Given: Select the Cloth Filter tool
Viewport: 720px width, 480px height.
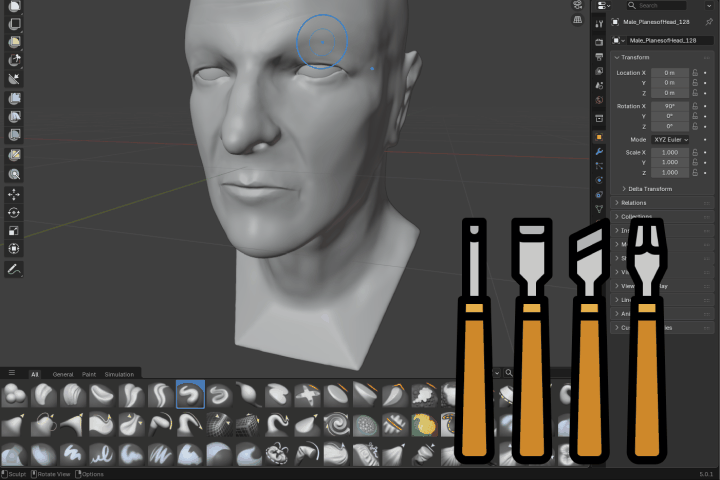Looking at the screenshot, I should (14, 117).
